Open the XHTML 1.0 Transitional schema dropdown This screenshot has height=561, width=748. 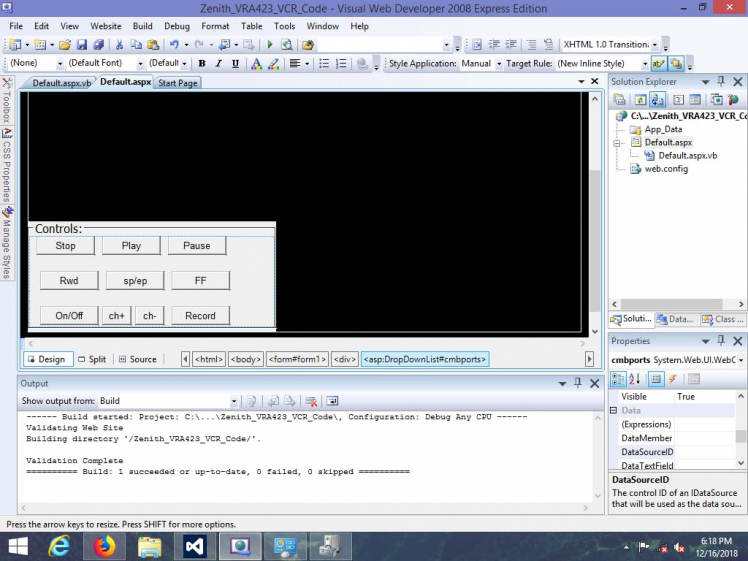(x=655, y=45)
